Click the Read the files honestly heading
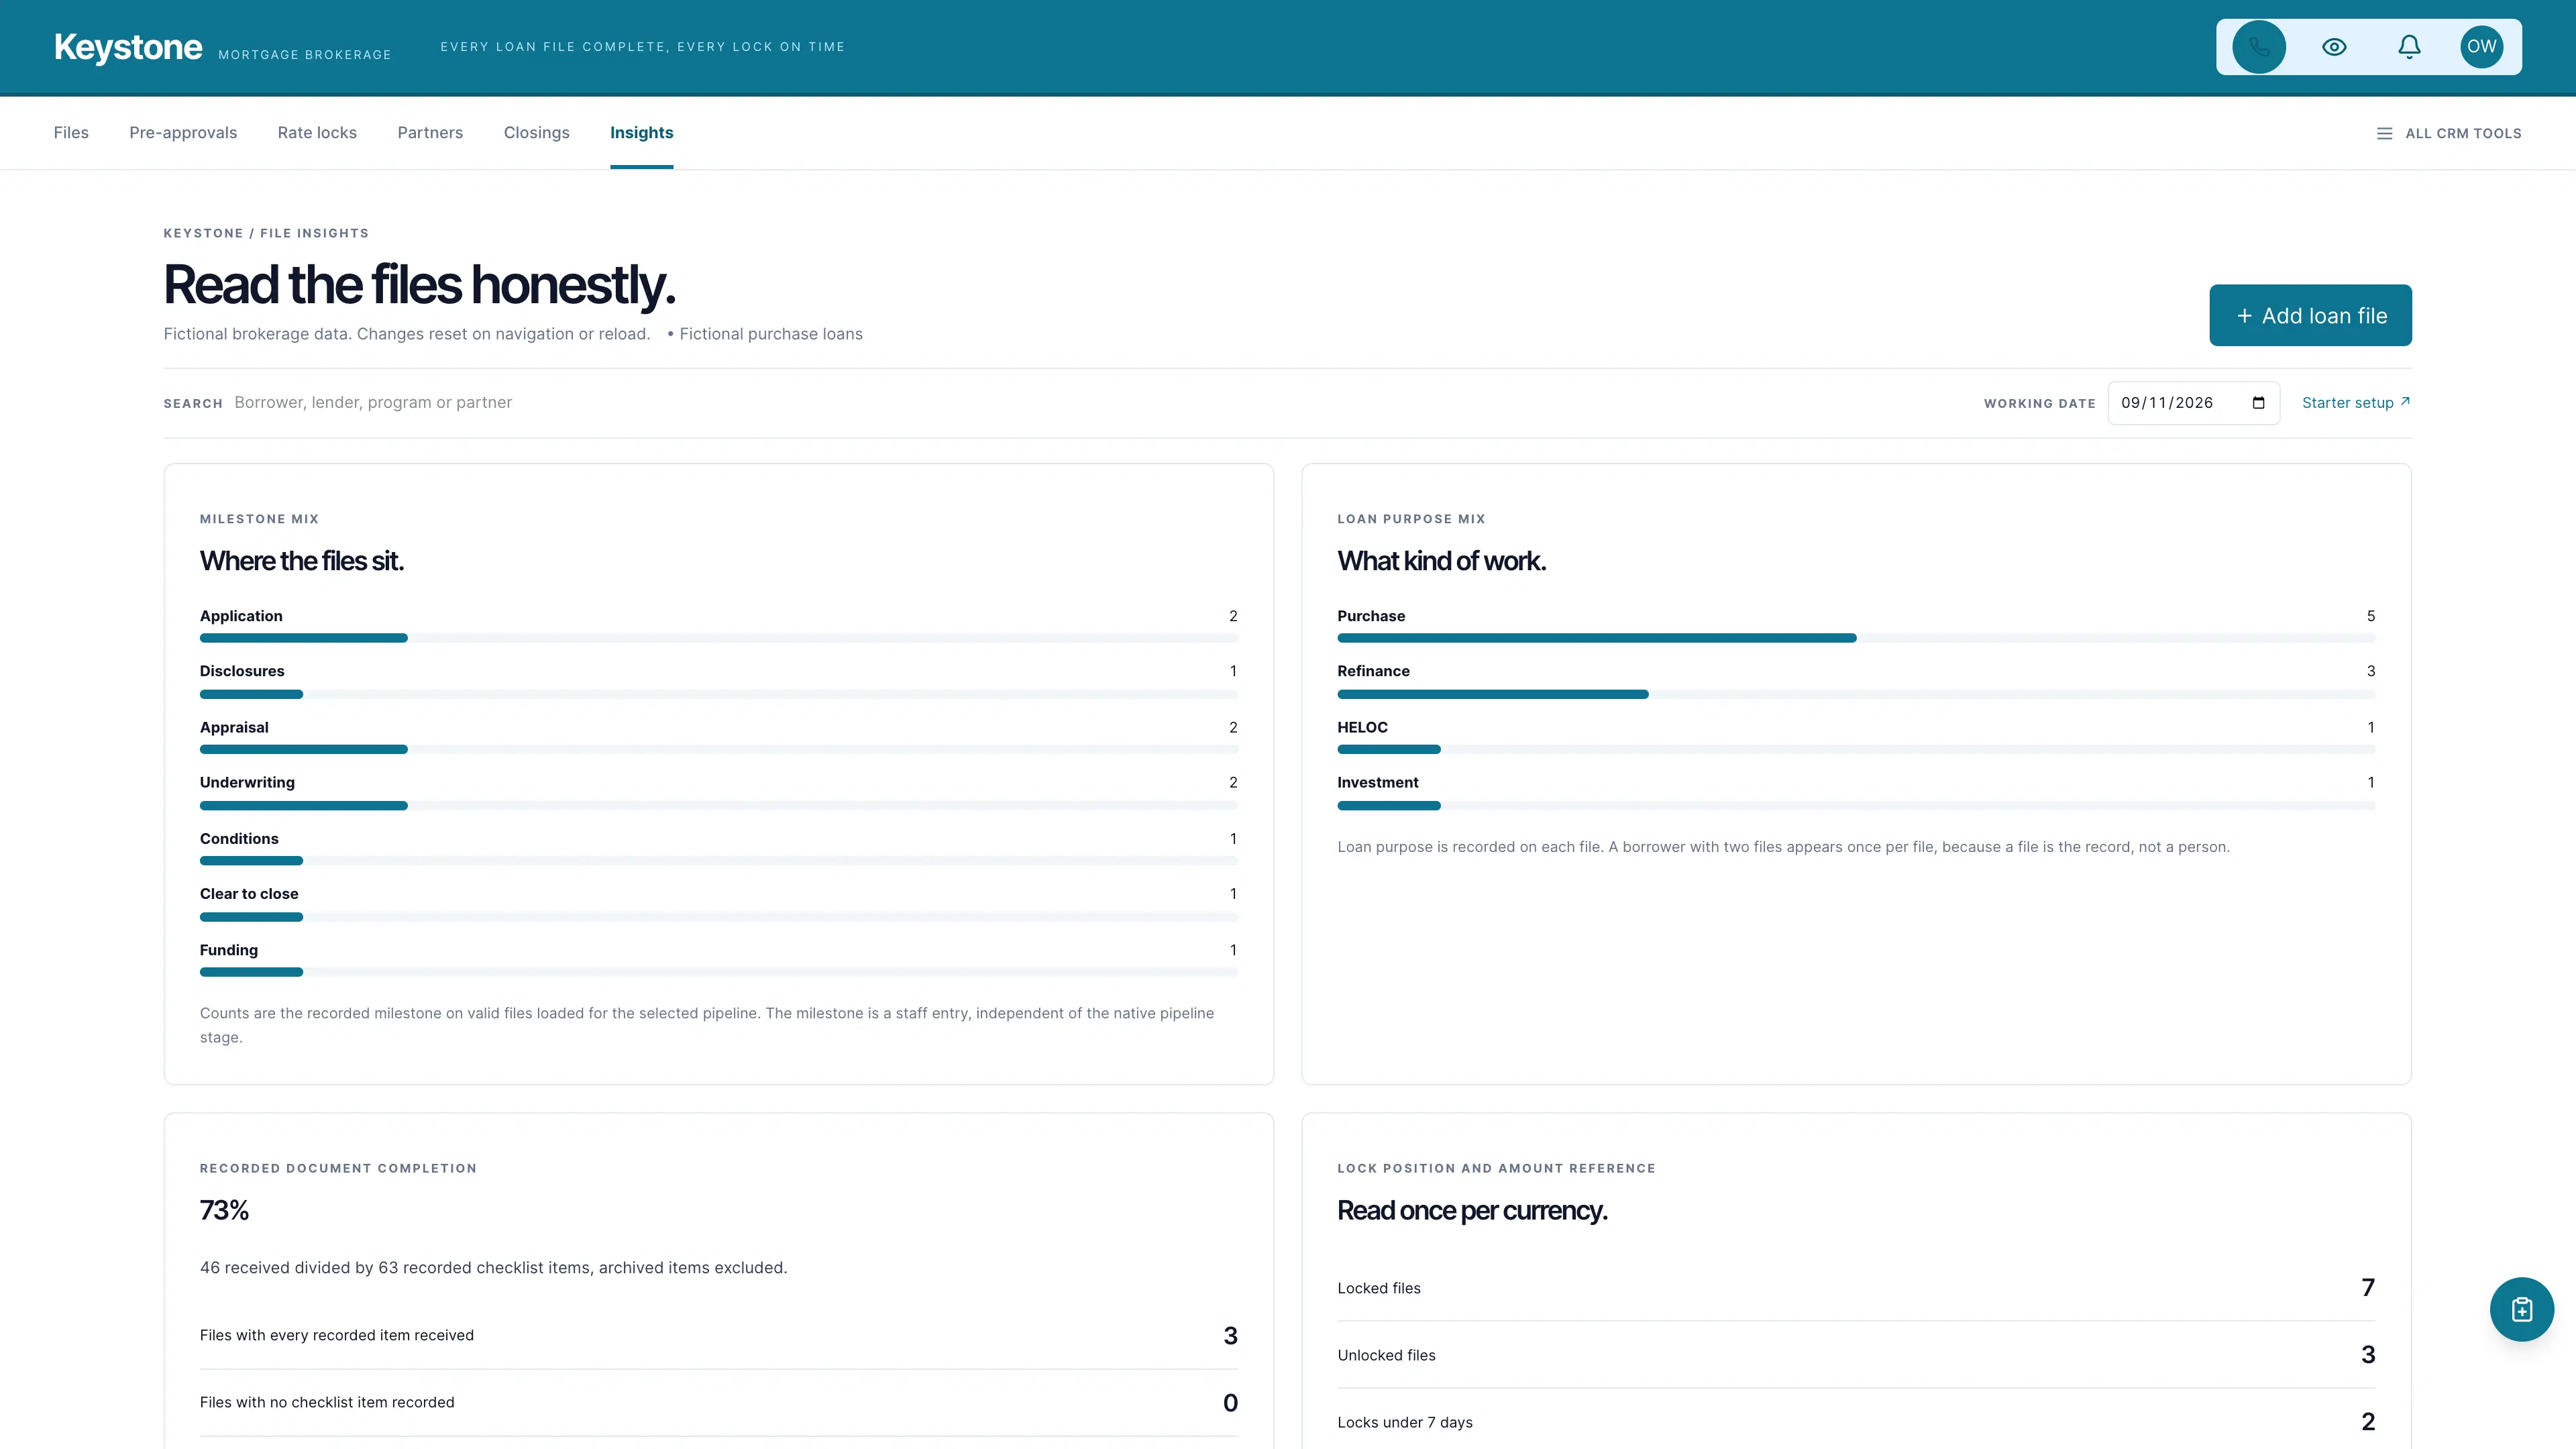The width and height of the screenshot is (2576, 1449). (419, 284)
